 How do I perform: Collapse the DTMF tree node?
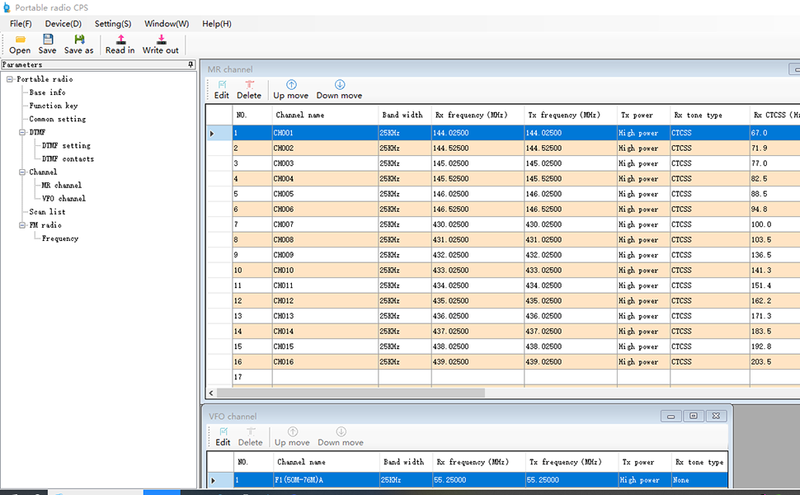22,132
